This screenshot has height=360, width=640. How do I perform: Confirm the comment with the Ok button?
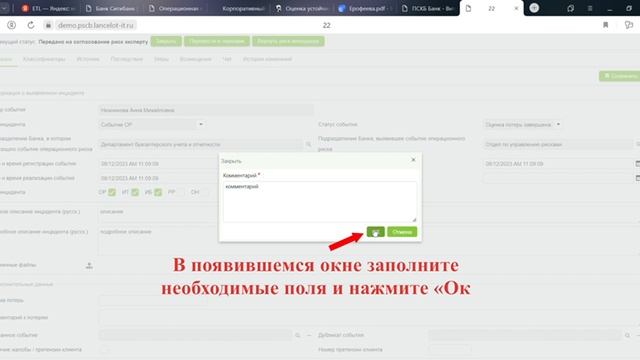click(375, 232)
